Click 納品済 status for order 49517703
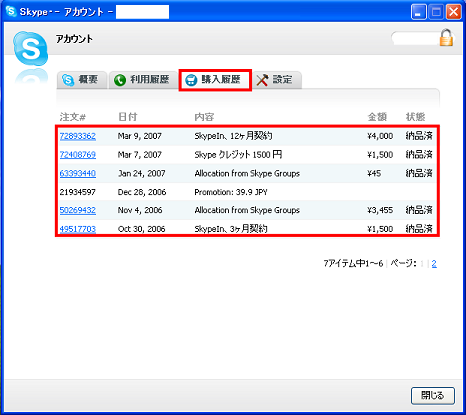 (x=419, y=229)
